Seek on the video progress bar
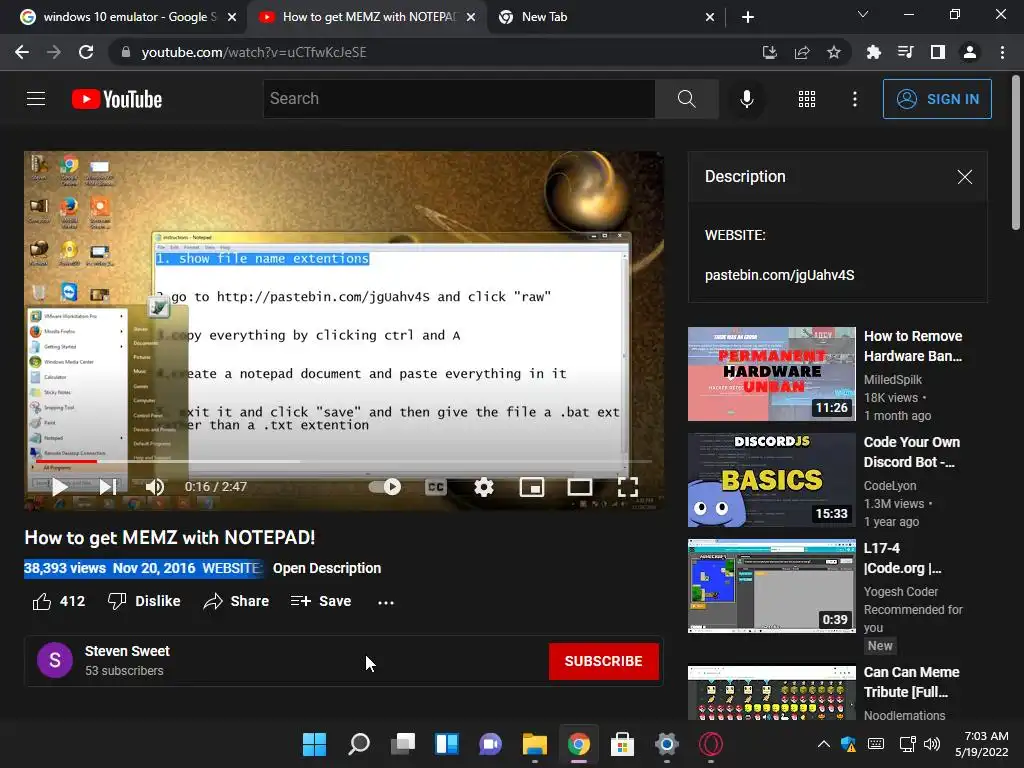This screenshot has height=768, width=1024. (x=344, y=461)
